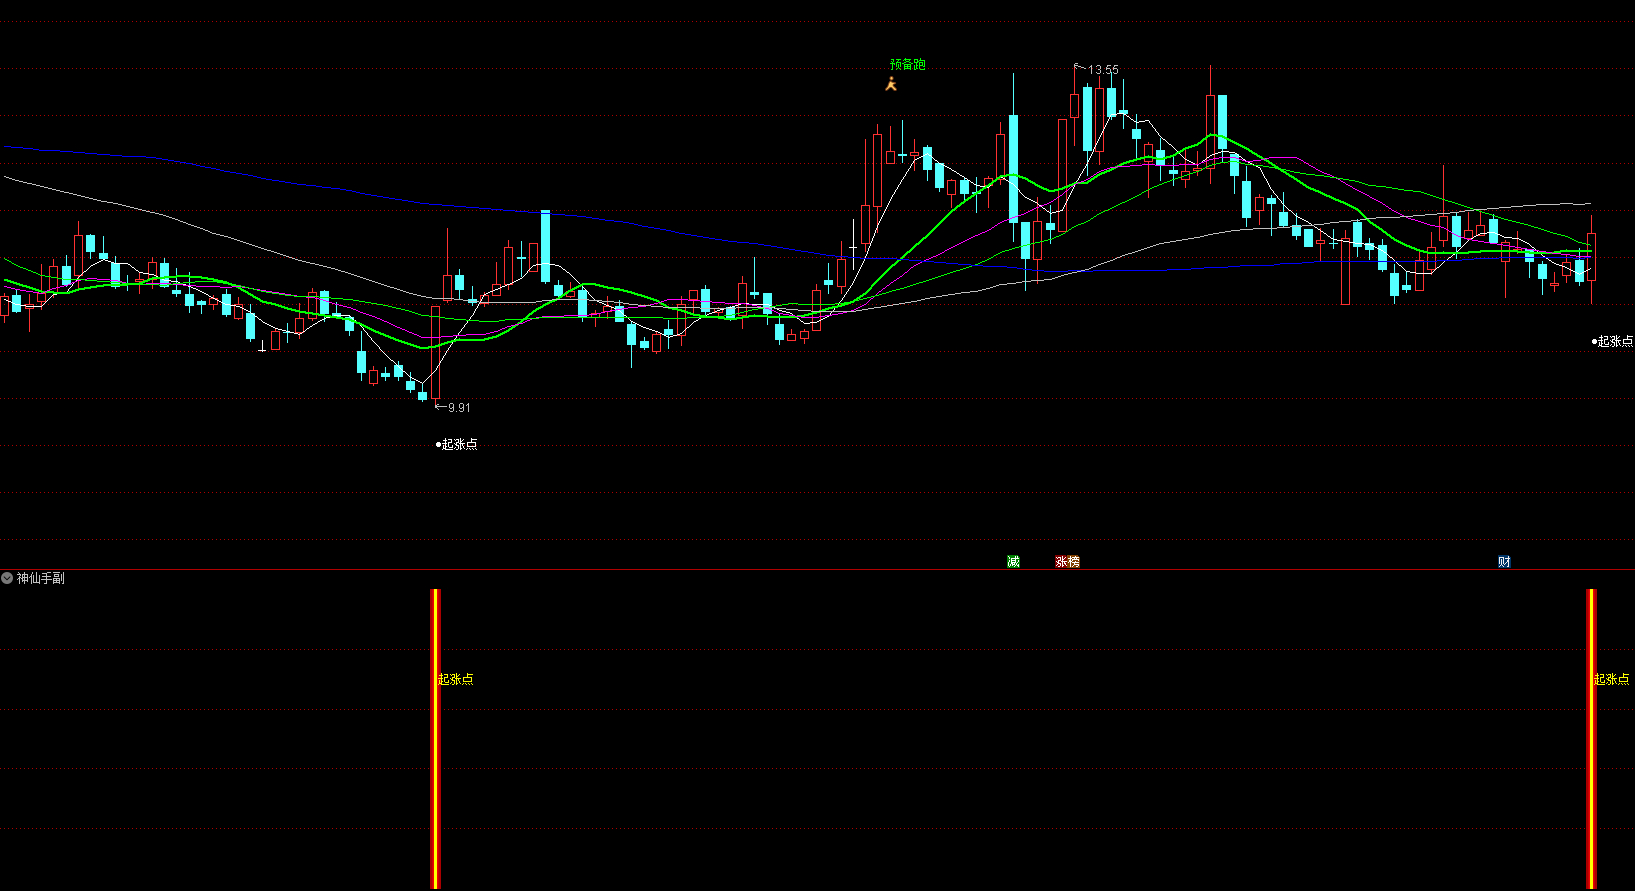Click the 神仙手副 indicator title
The height and width of the screenshot is (891, 1635).
coord(41,578)
